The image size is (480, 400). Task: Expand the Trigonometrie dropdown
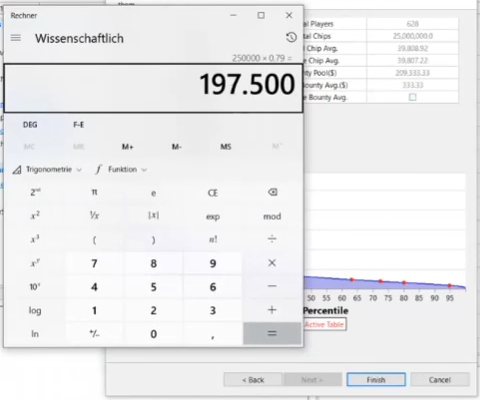[47, 170]
